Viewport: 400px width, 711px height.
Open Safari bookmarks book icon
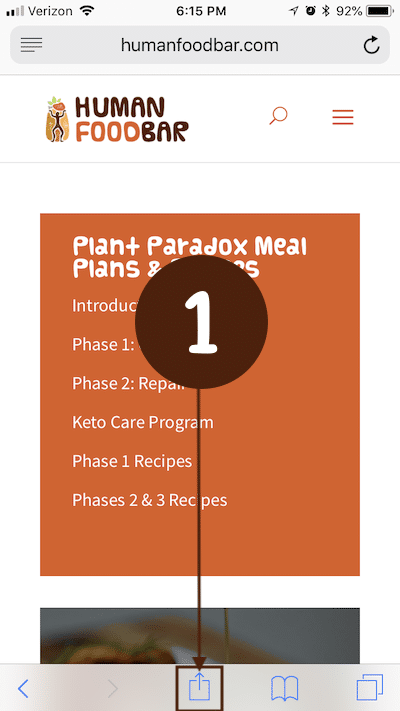(x=284, y=688)
